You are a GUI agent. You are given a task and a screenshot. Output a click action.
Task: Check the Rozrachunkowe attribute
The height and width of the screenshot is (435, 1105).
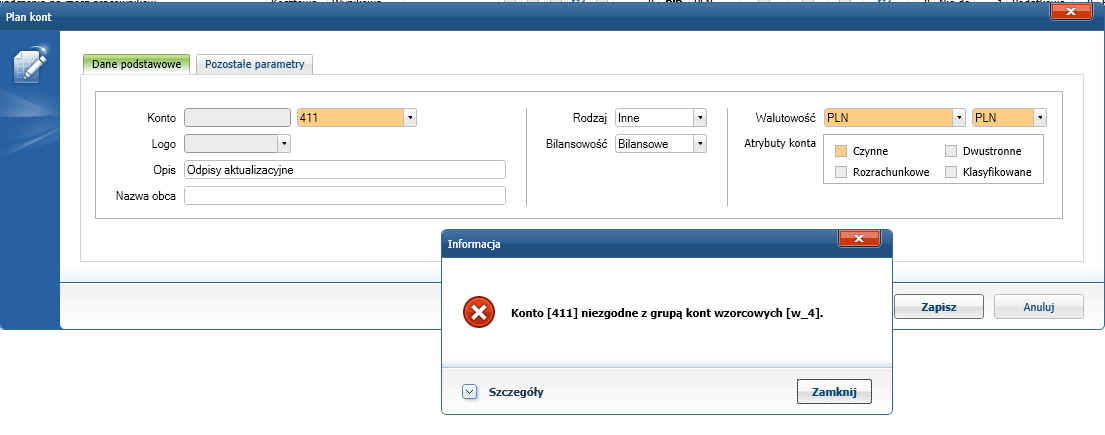point(841,172)
